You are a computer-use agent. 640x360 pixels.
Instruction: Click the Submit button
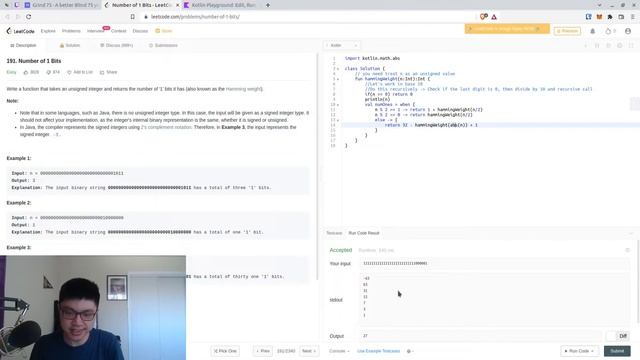click(x=617, y=351)
